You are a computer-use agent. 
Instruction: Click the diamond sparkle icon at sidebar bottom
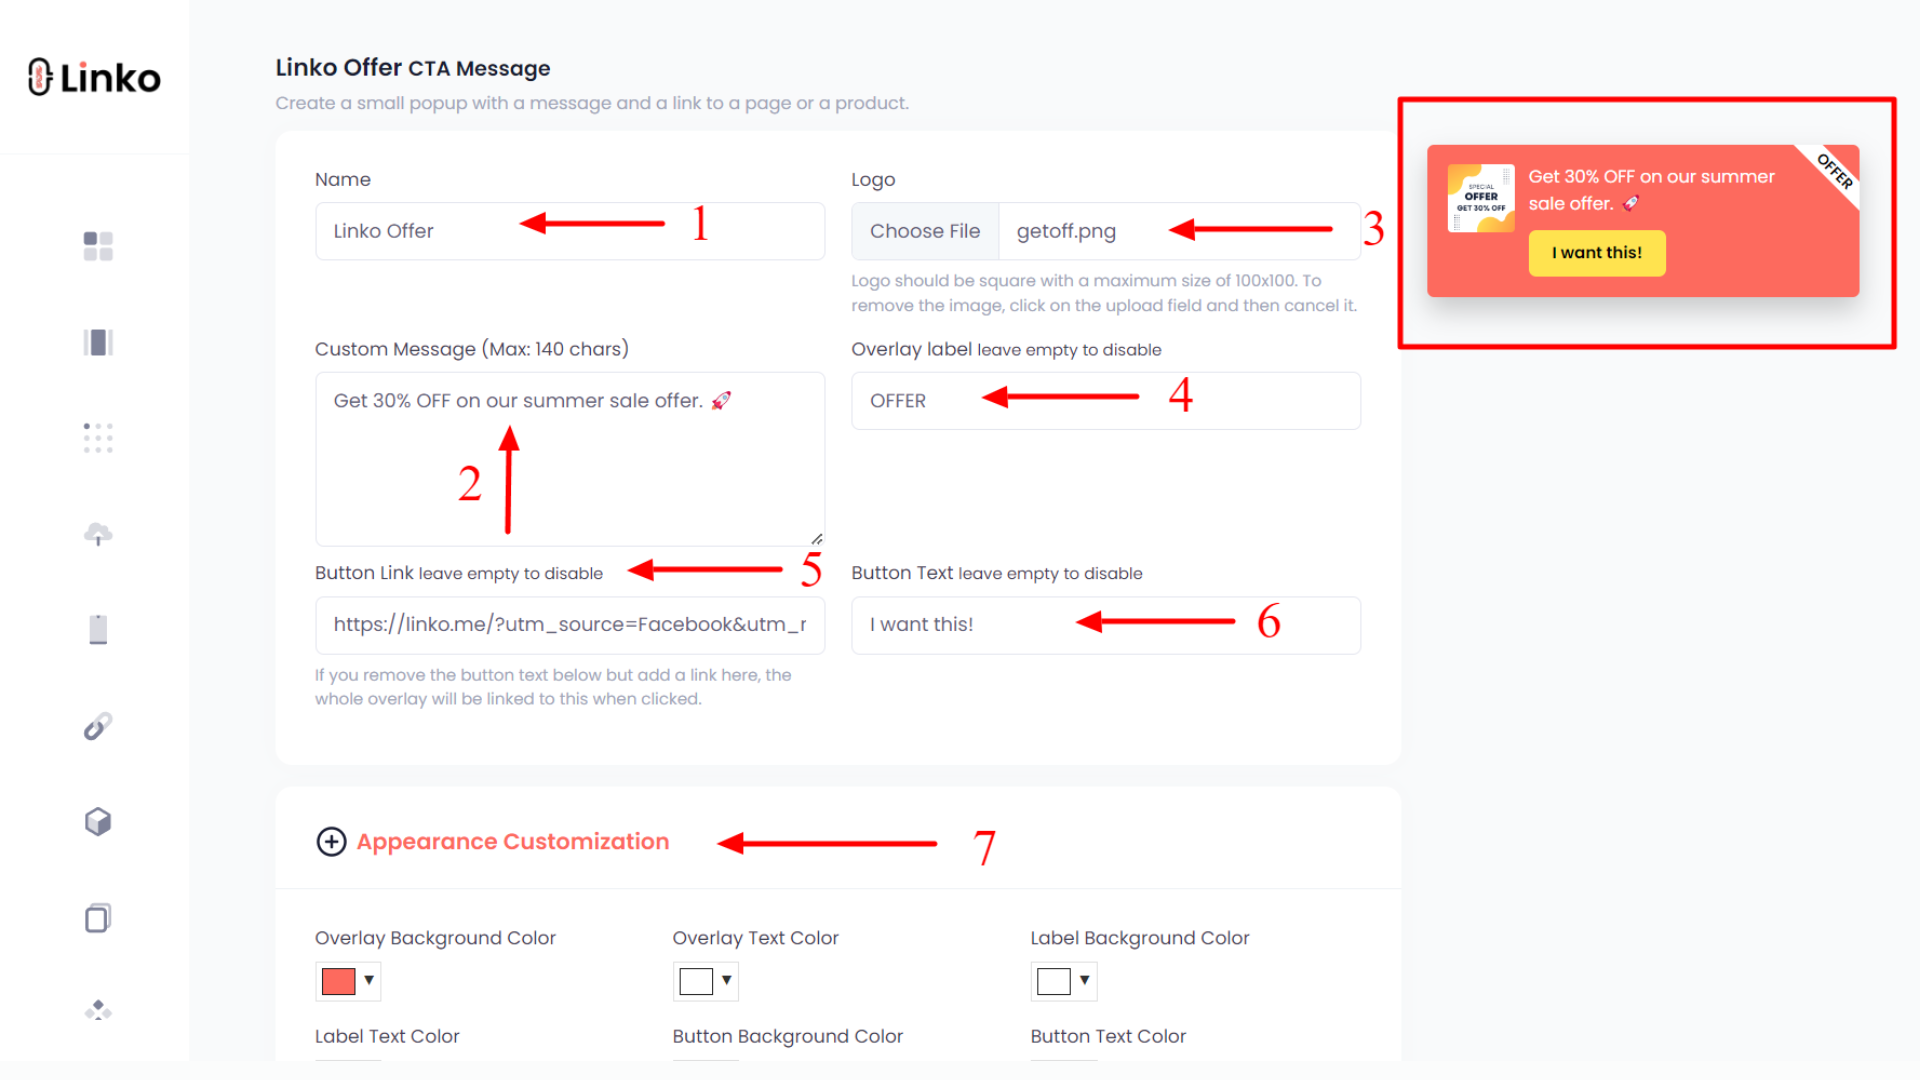click(97, 1010)
